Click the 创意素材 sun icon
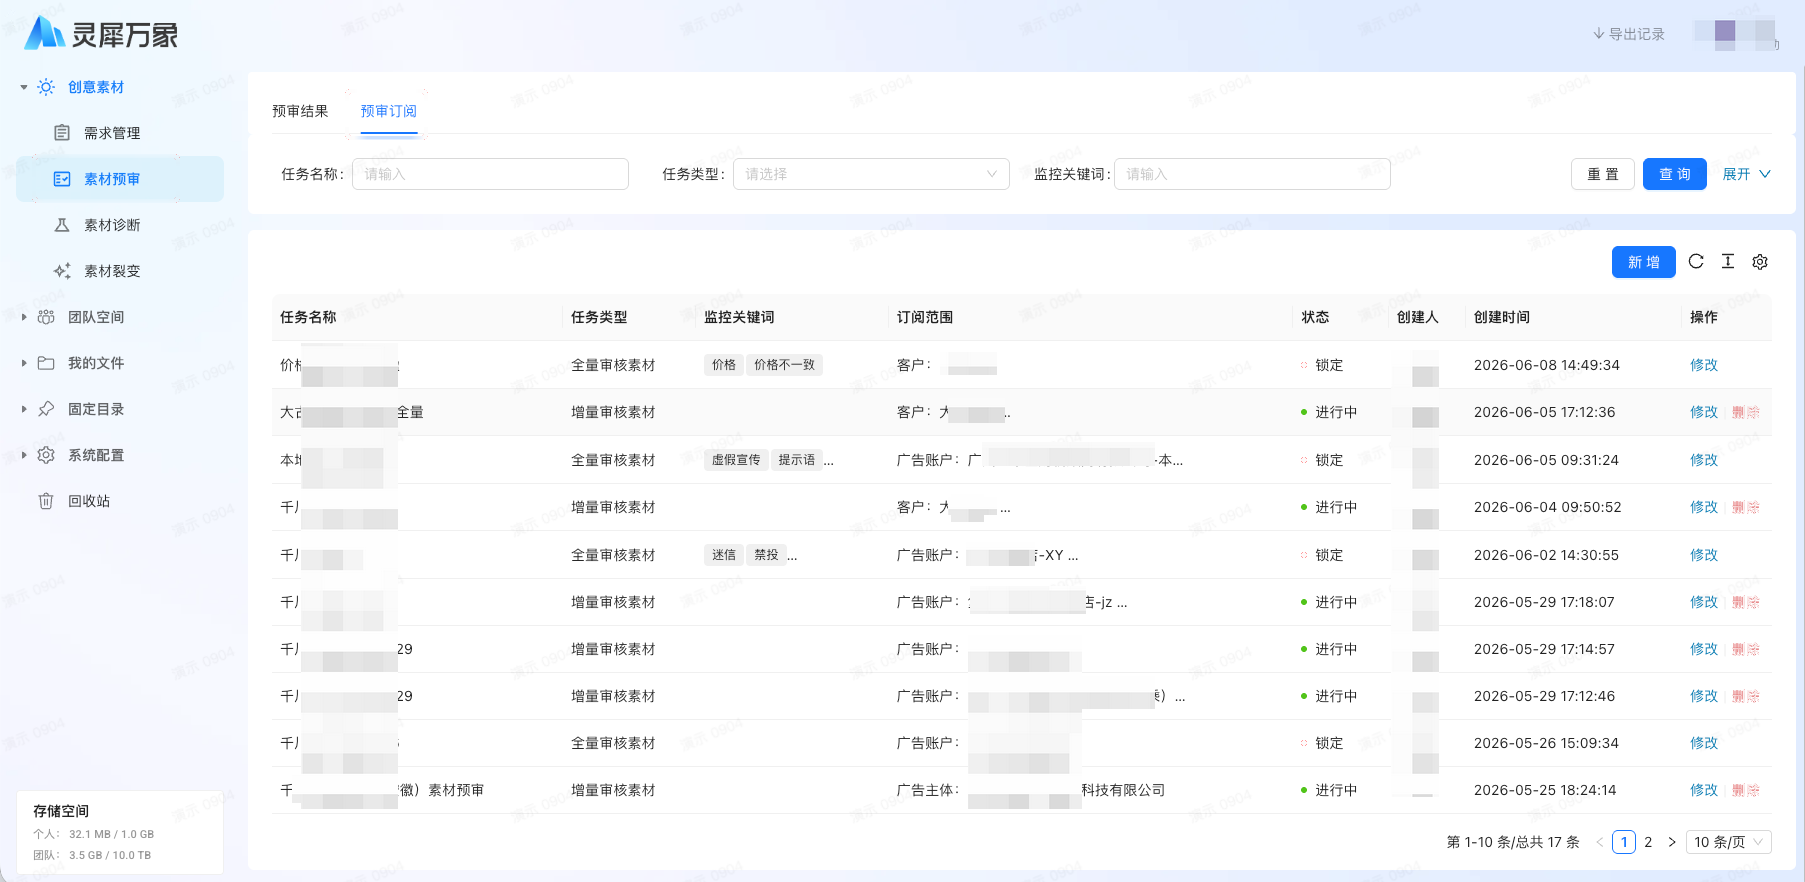Image resolution: width=1805 pixels, height=882 pixels. point(46,87)
